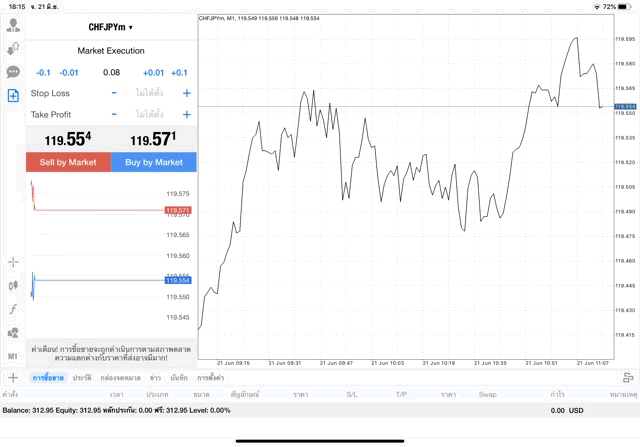
Task: Open the candlestick chart settings icon
Action: pyautogui.click(x=13, y=285)
